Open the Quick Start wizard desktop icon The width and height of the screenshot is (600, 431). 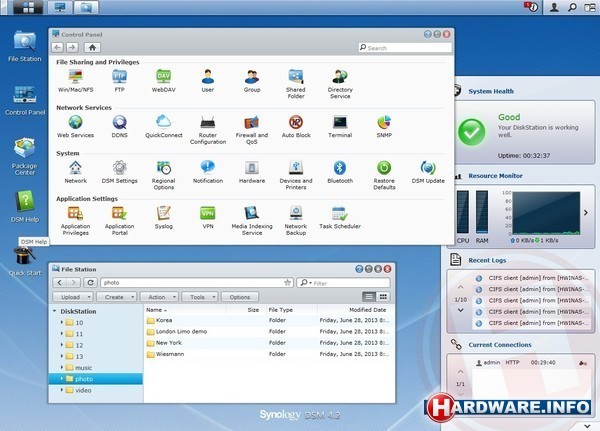click(x=24, y=261)
